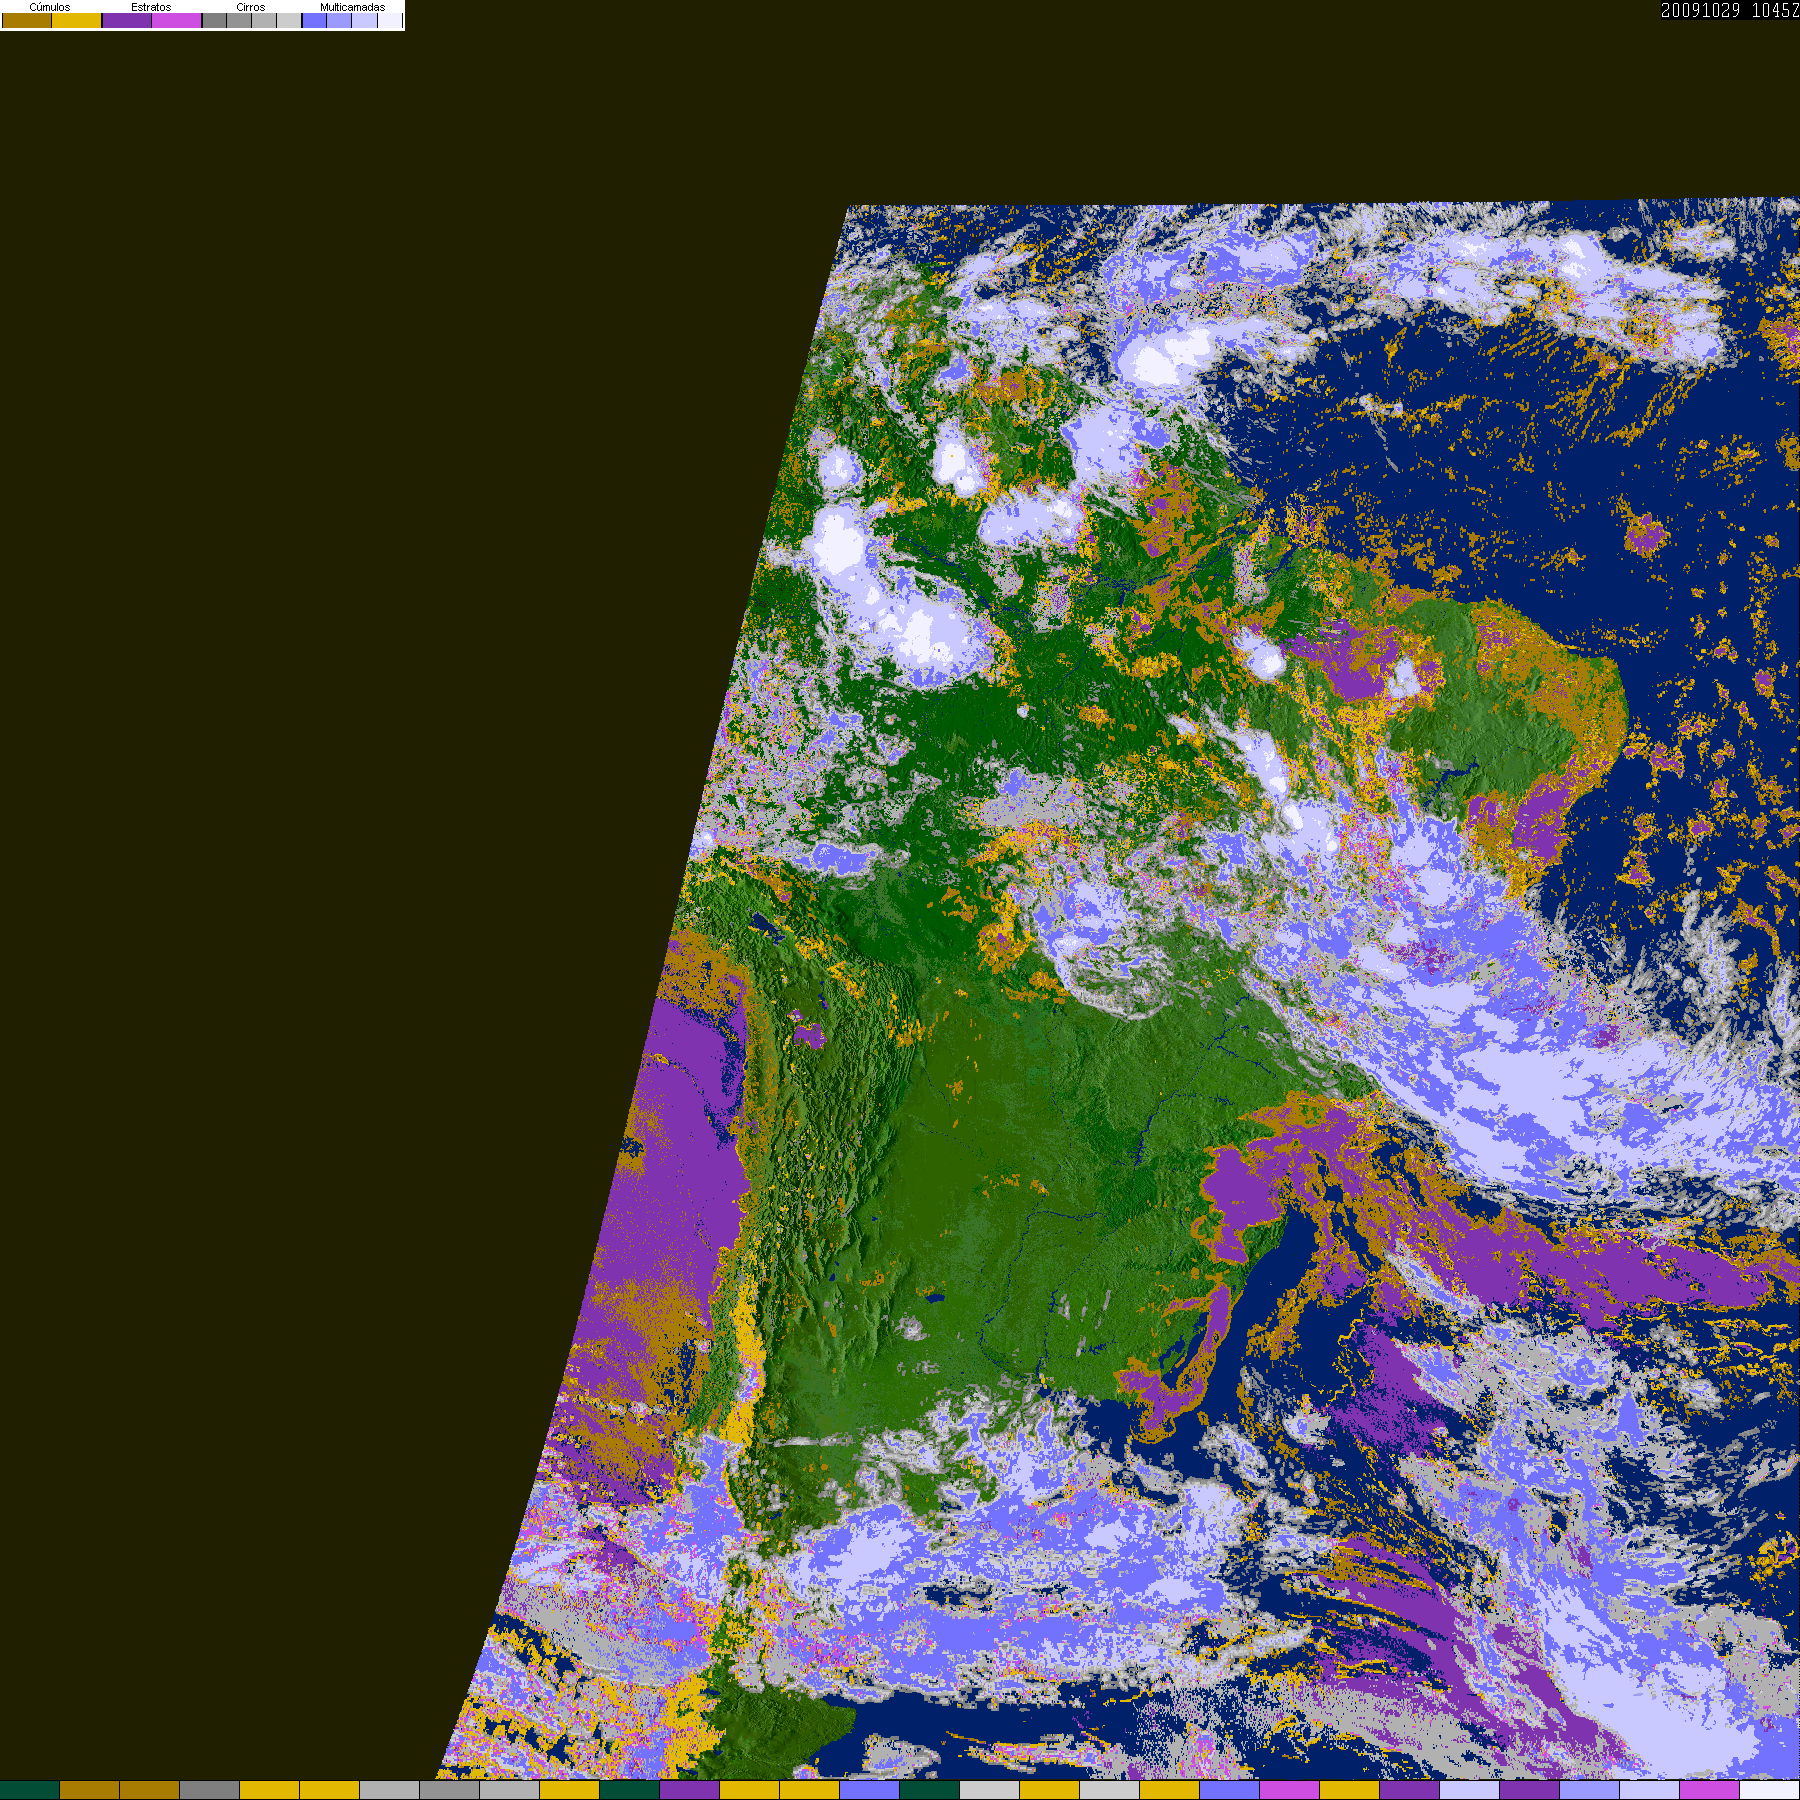Click the "Cirros" legend label

[251, 7]
